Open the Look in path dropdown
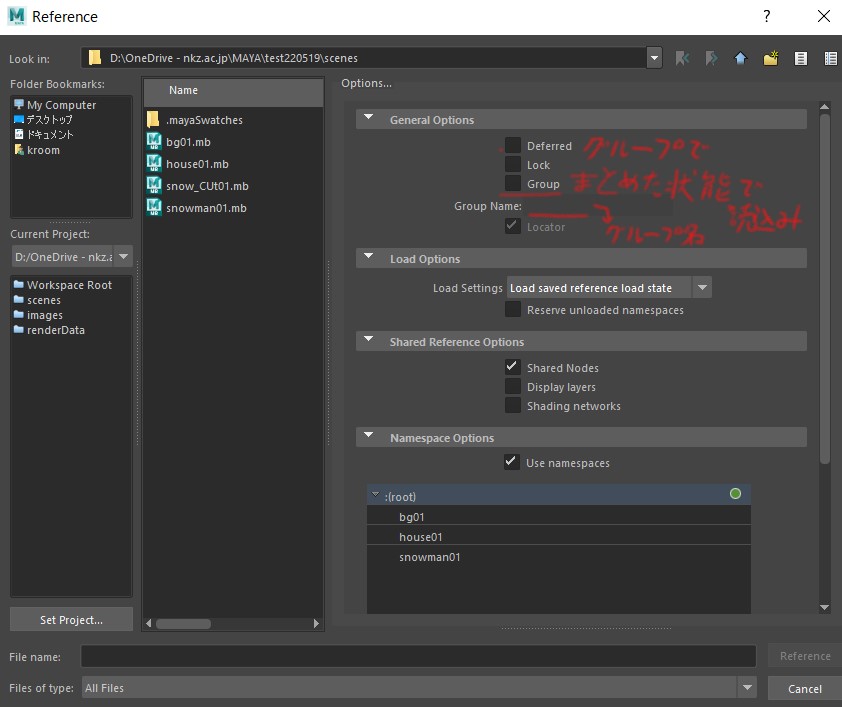The image size is (842, 707). (654, 57)
